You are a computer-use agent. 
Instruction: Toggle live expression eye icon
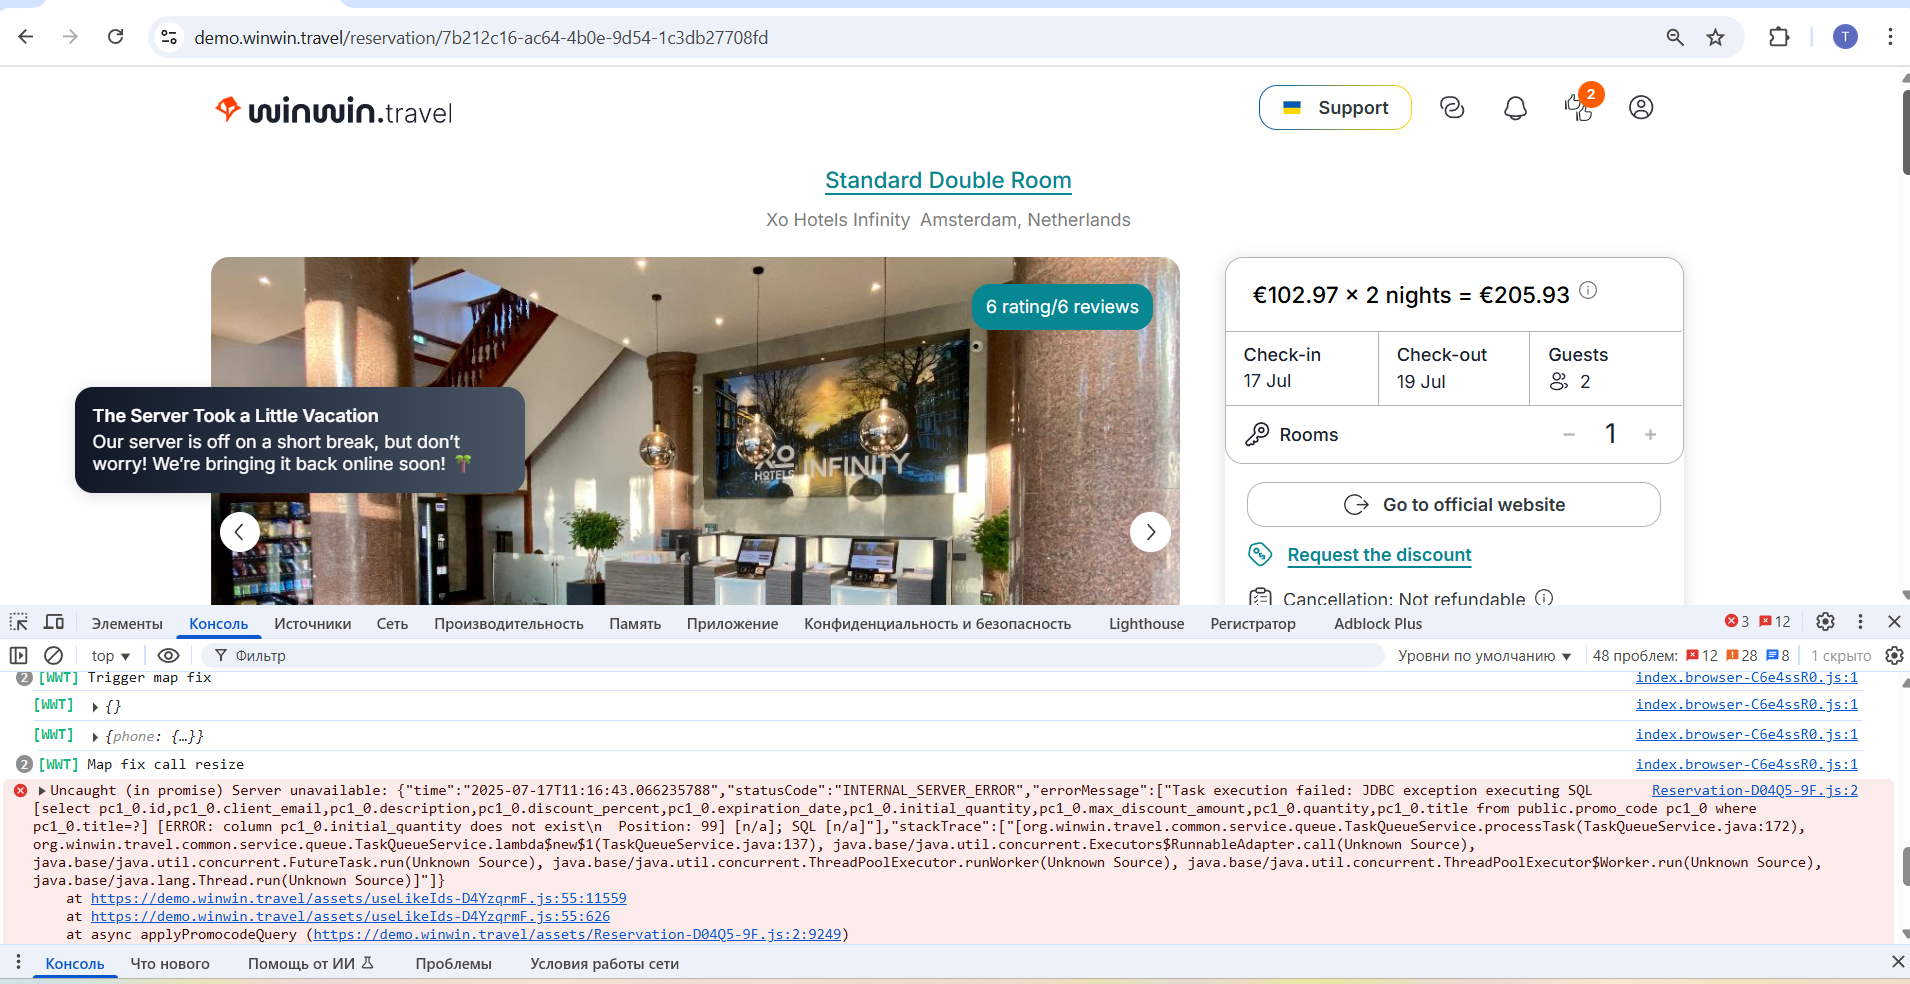(x=169, y=655)
